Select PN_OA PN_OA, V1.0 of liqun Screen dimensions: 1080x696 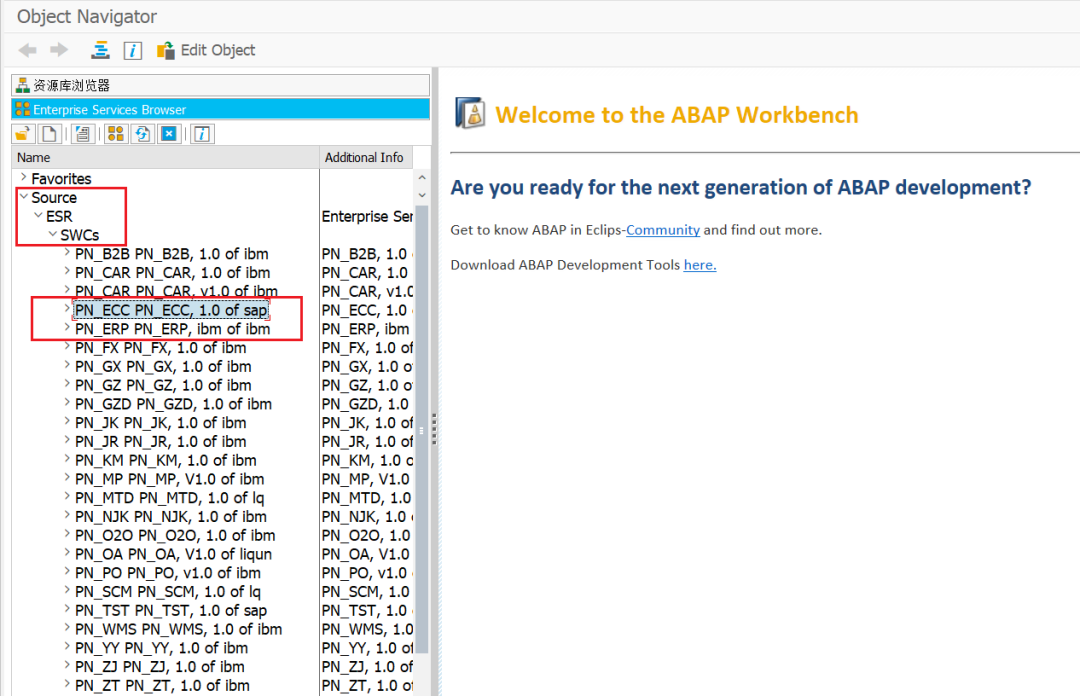[173, 554]
